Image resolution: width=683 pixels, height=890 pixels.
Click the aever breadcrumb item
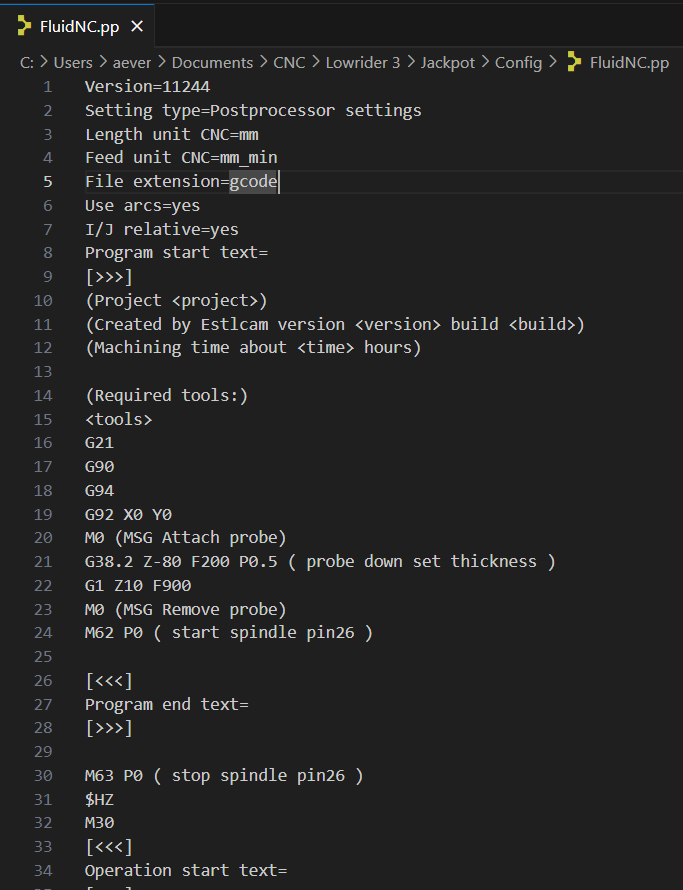tap(131, 62)
